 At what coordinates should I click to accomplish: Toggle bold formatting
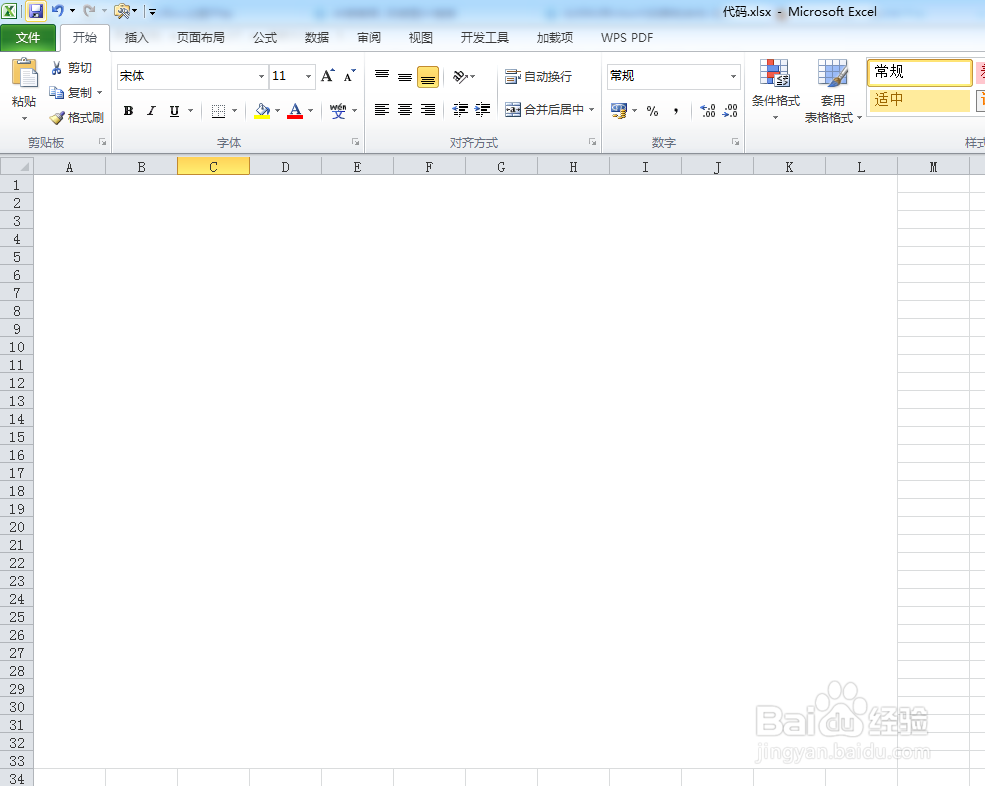pyautogui.click(x=128, y=111)
